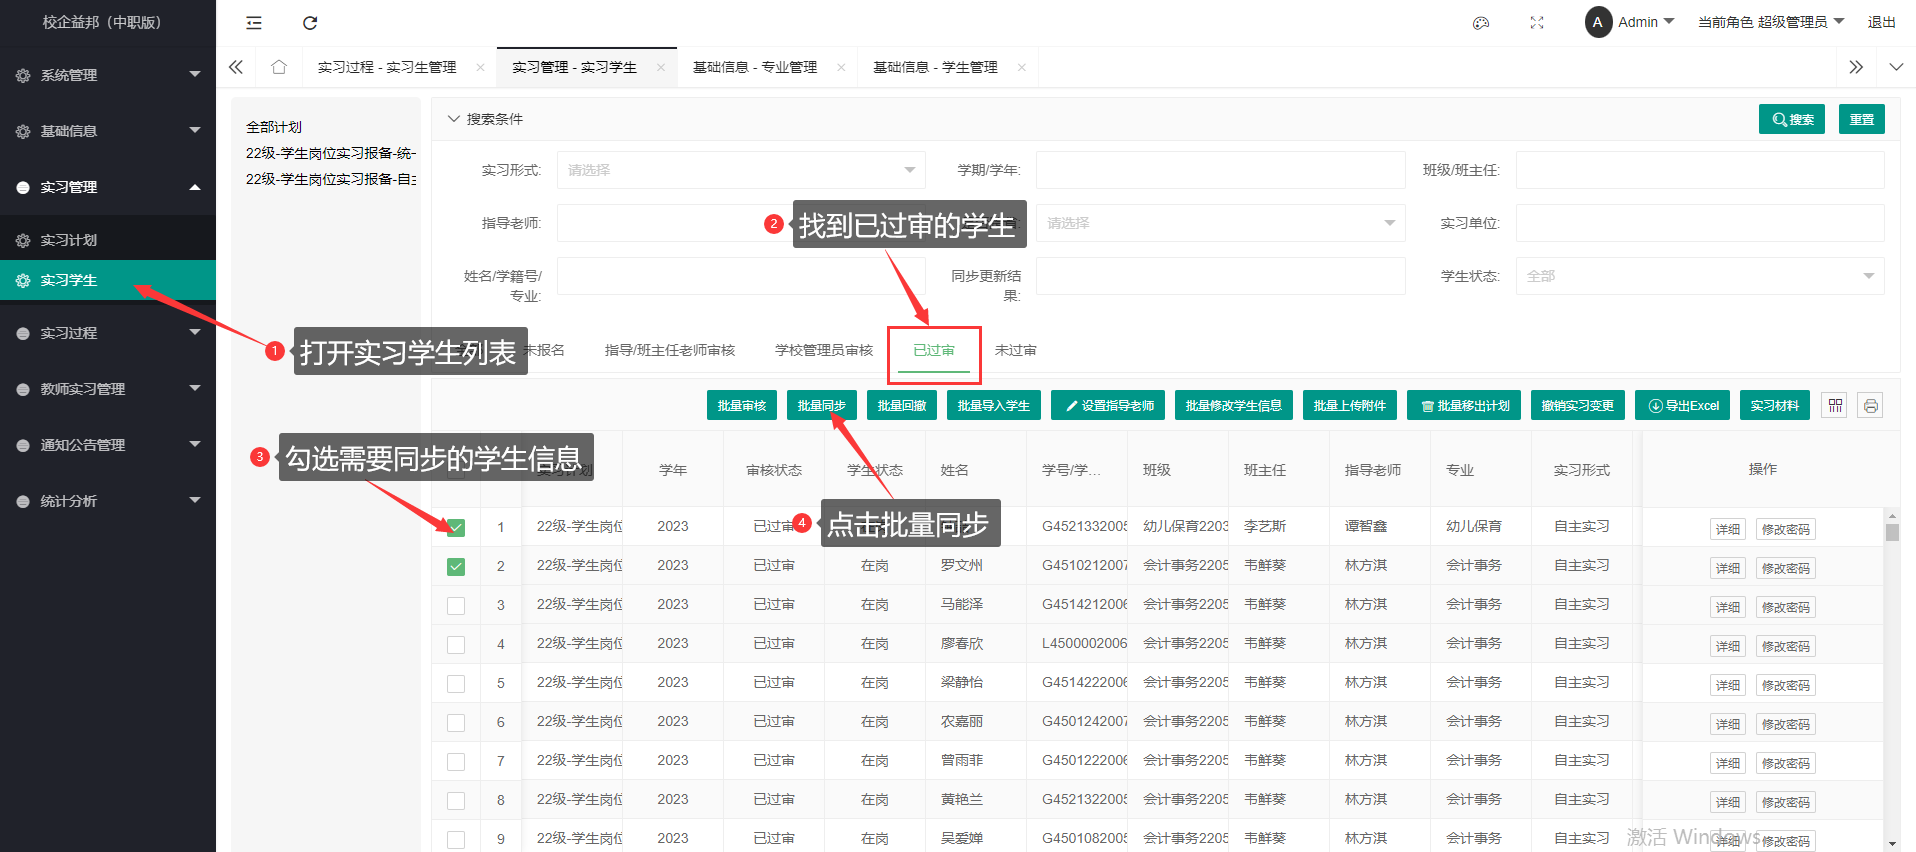Viewport: 1916px width, 852px height.
Task: Go to home tab icon
Action: (x=278, y=67)
